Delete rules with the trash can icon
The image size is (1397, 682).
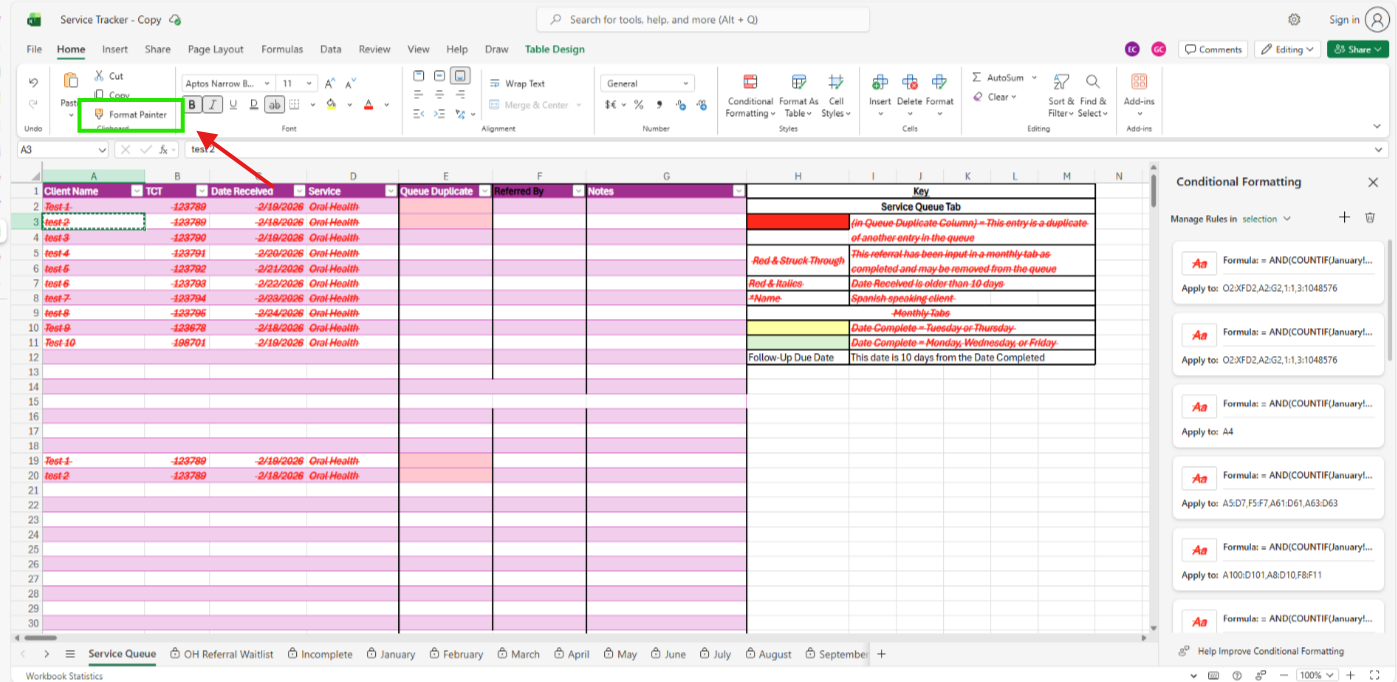pos(1370,217)
